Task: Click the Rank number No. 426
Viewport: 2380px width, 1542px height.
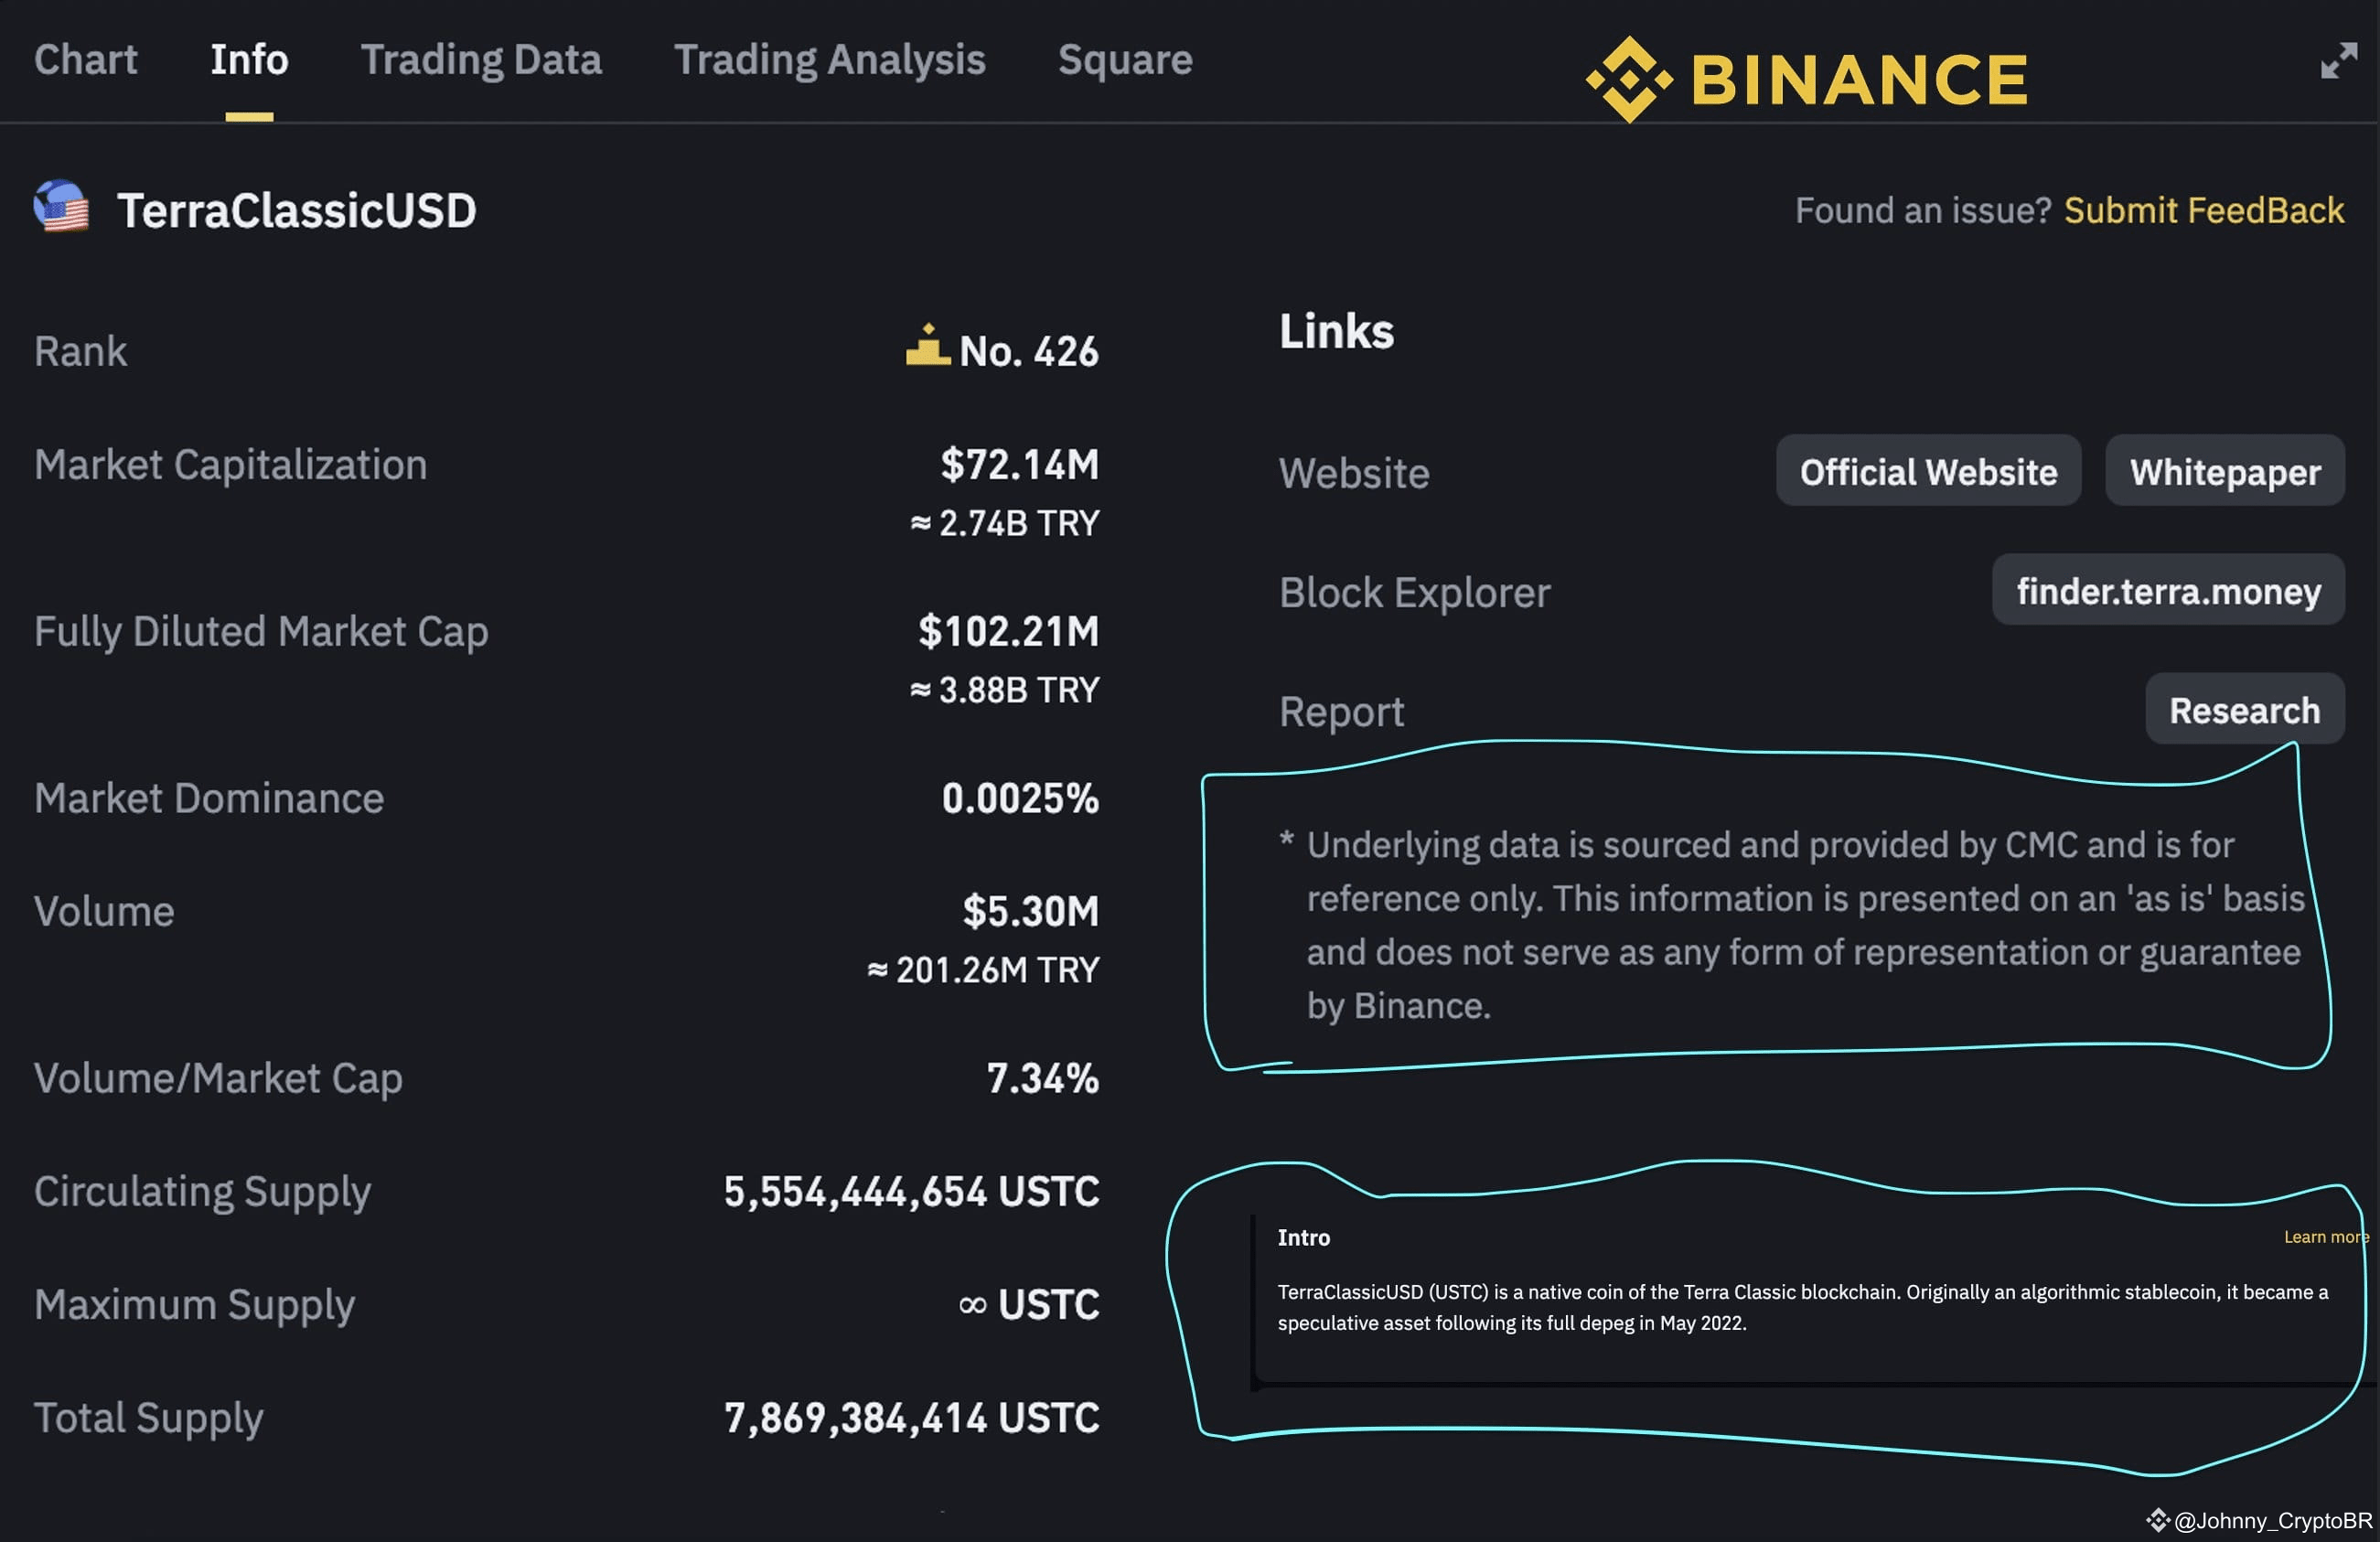Action: point(1027,349)
